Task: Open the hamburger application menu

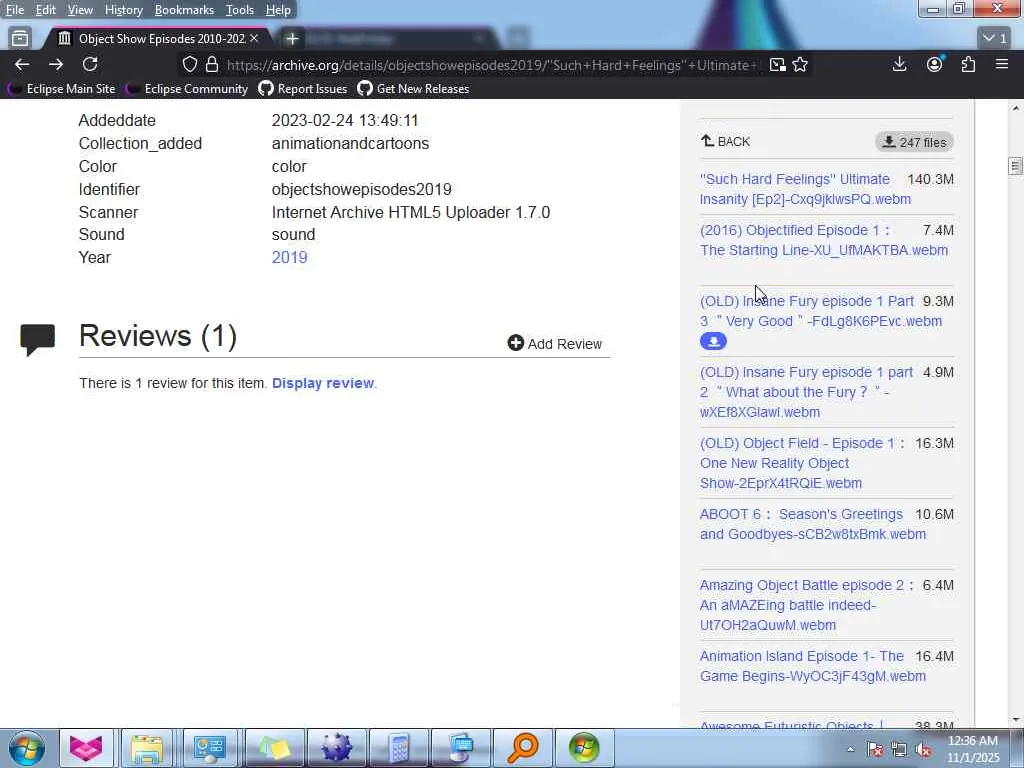Action: click(1002, 64)
